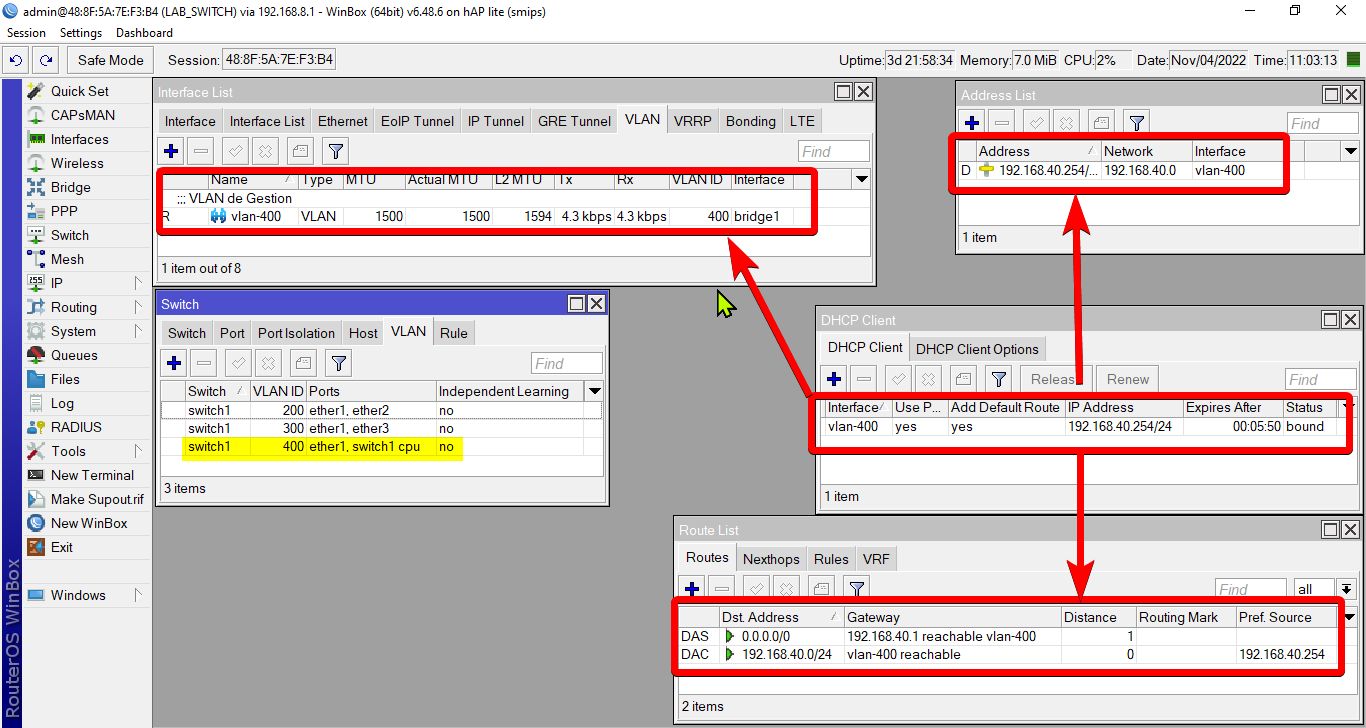Open the Settings menu
Viewport: 1366px width, 728px height.
click(x=80, y=33)
